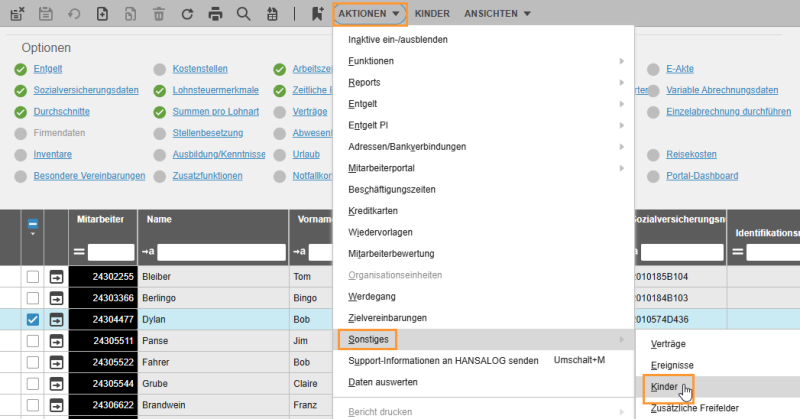Screen dimensions: 800x419
Task: Open the Sozialversicherungsdaten option link
Action: tap(86, 90)
